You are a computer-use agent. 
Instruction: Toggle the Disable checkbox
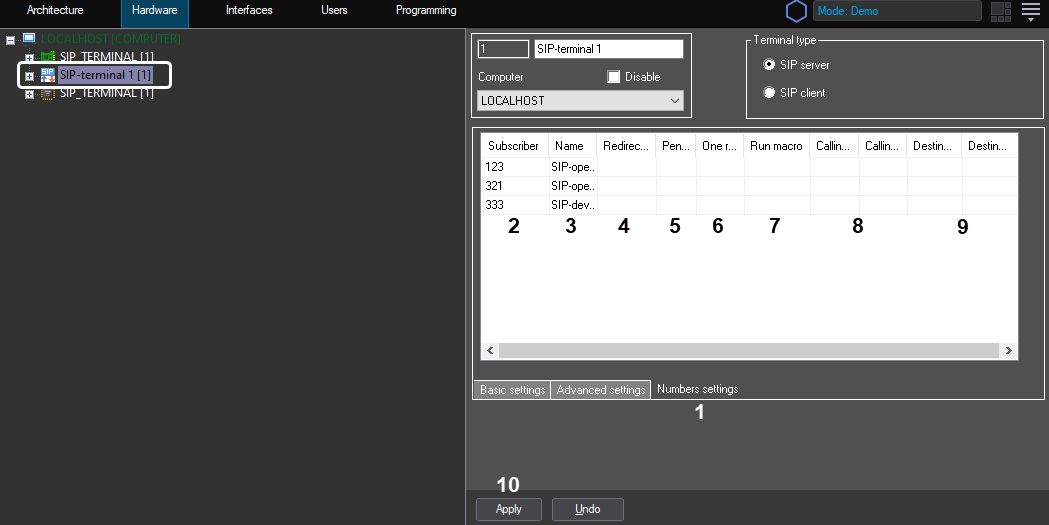pos(614,77)
